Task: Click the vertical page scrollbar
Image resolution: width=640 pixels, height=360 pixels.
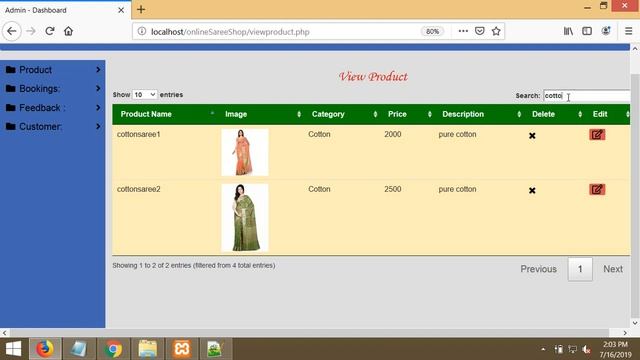Action: pos(635,195)
